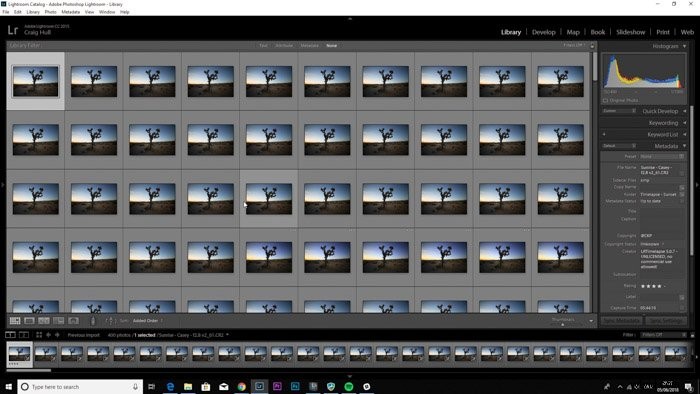
Task: Enable the Text library filter
Action: [x=263, y=46]
